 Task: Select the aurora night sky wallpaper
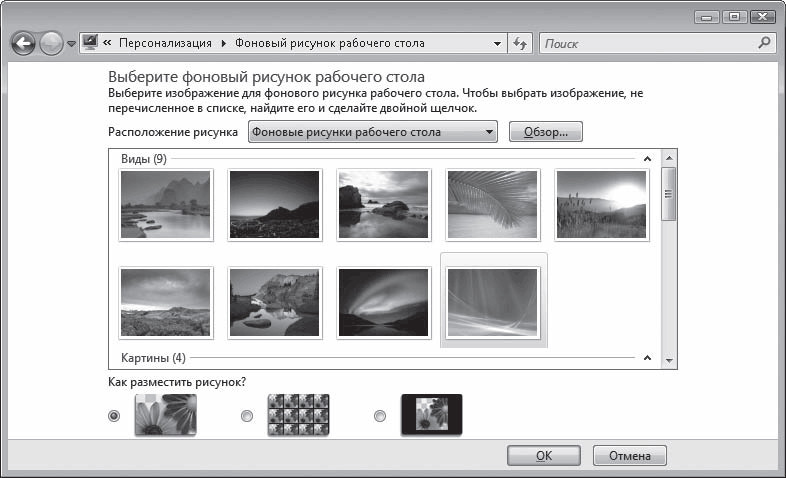coord(384,301)
